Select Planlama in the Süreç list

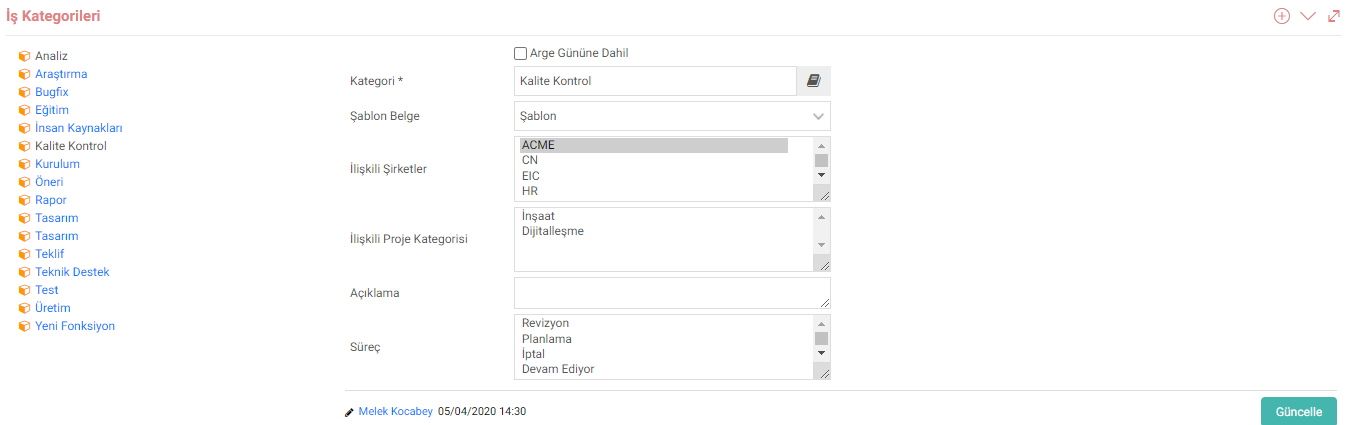547,339
